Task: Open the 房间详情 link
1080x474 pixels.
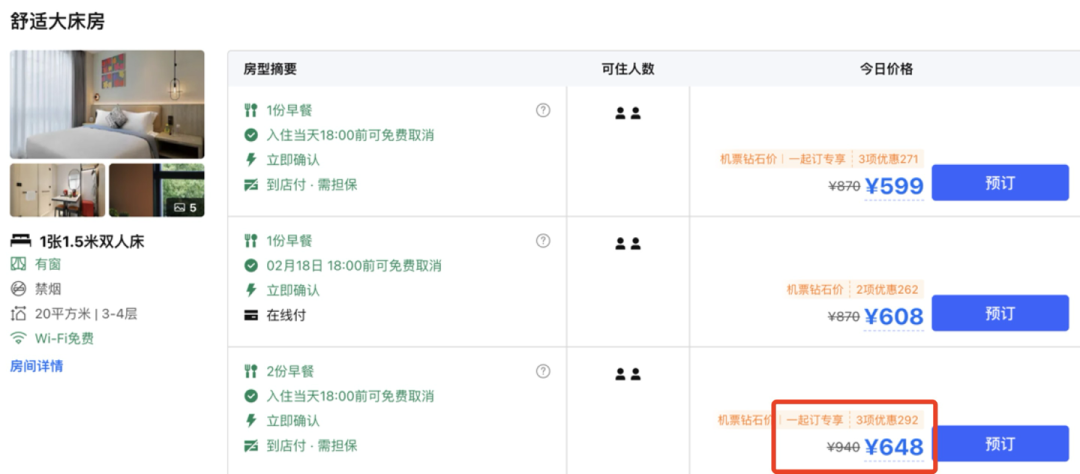Action: (x=36, y=366)
